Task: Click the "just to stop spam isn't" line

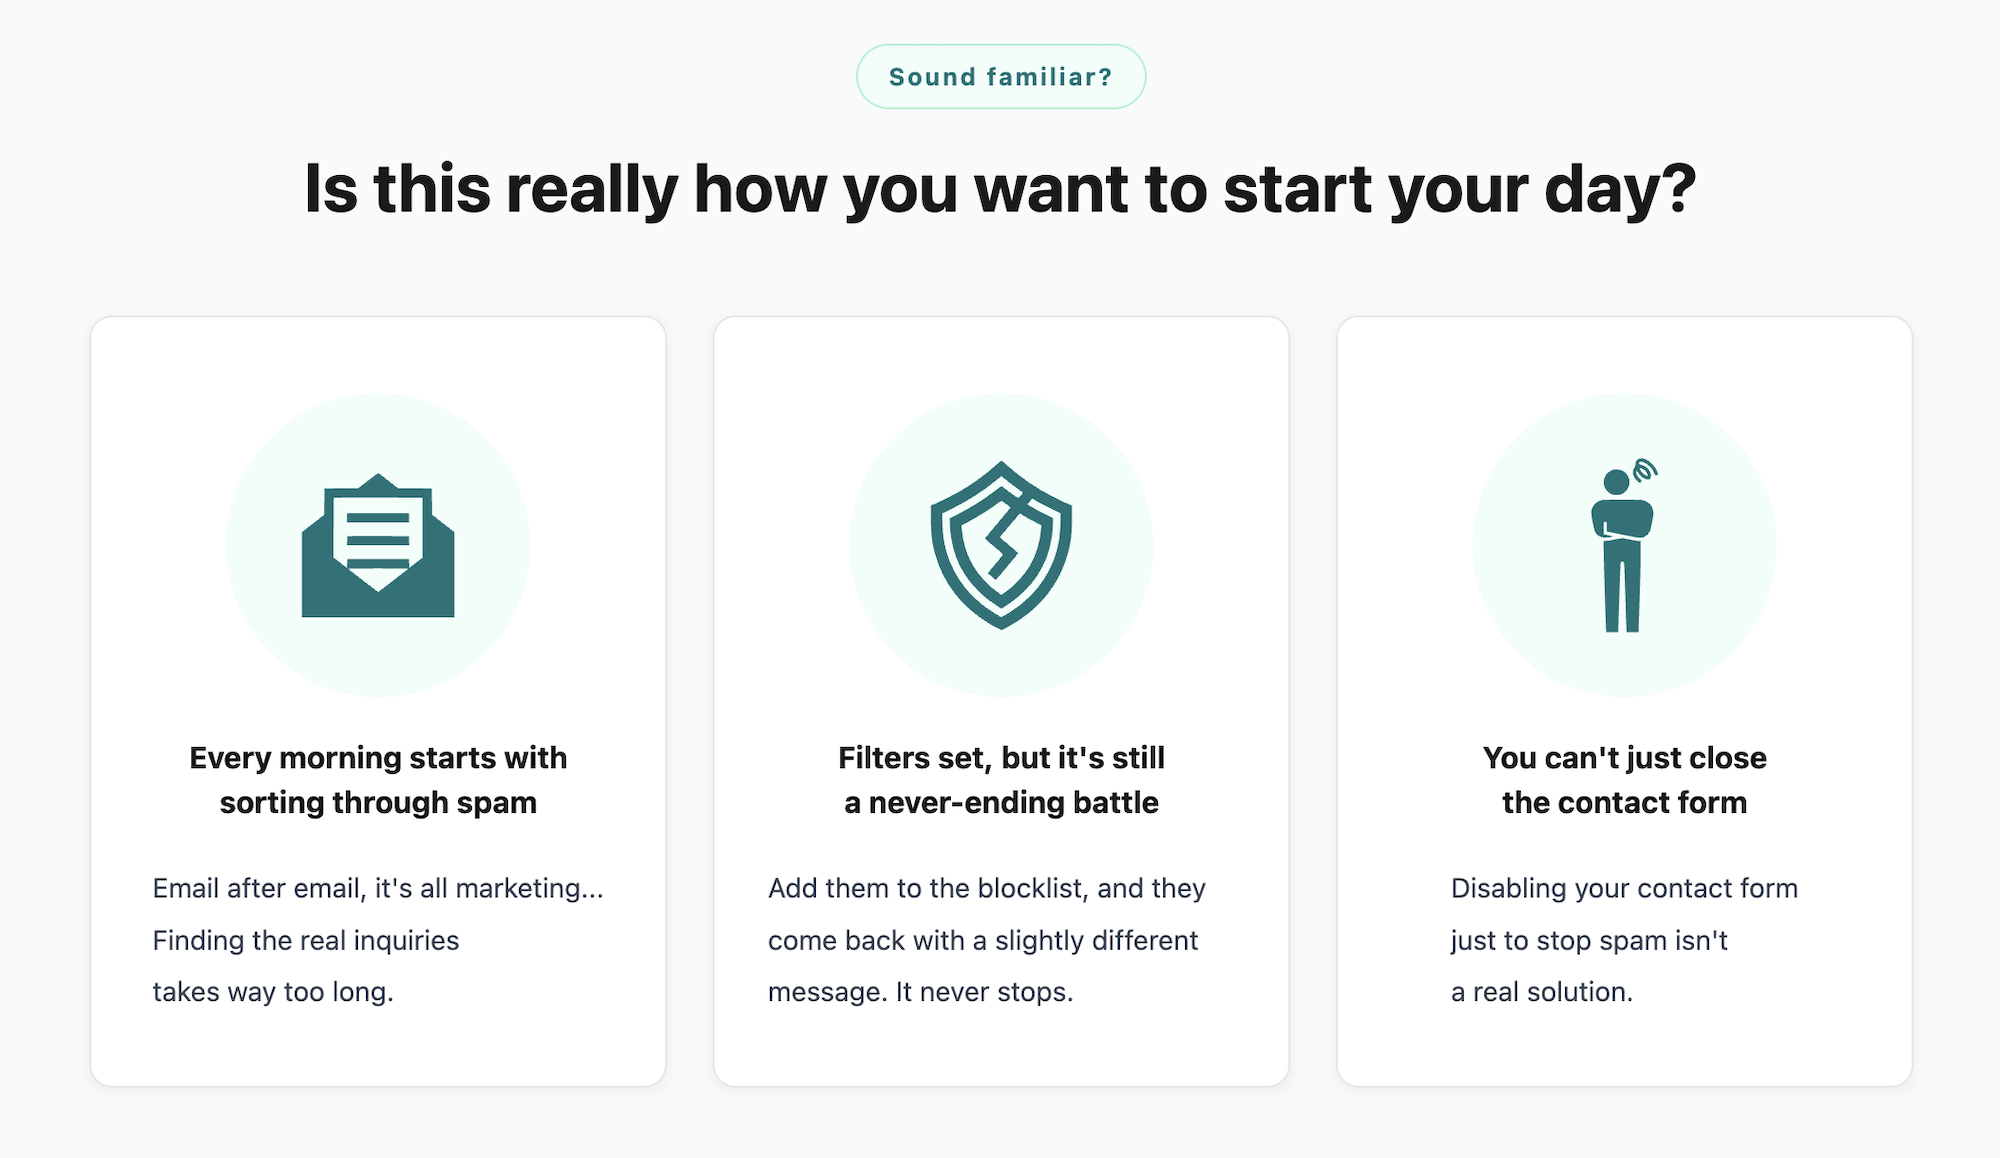Action: (1589, 940)
